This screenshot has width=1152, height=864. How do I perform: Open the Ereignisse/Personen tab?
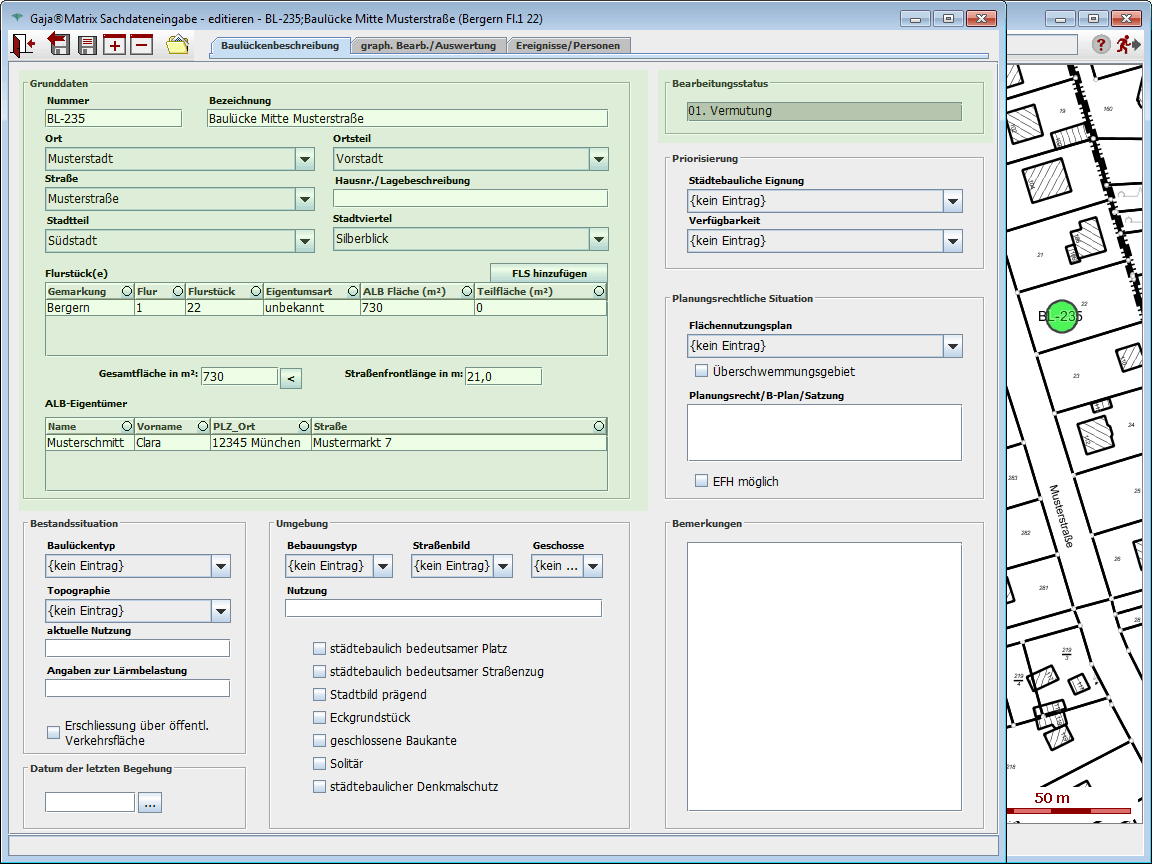568,45
